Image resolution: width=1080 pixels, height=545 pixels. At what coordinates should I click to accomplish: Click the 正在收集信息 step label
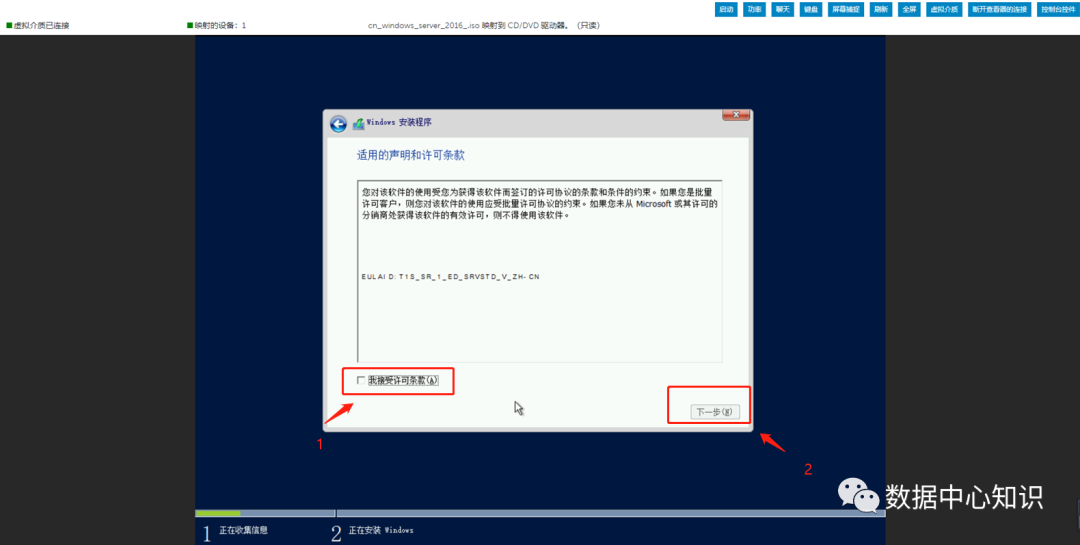click(243, 531)
